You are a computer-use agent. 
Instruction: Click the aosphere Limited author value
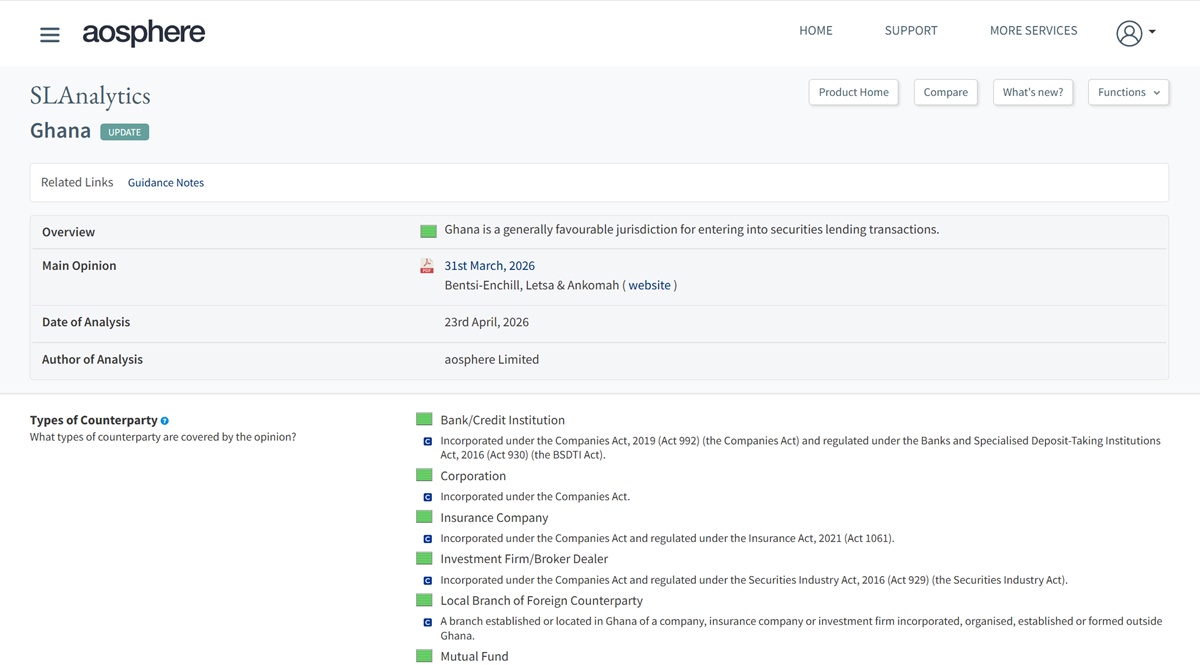(x=492, y=359)
